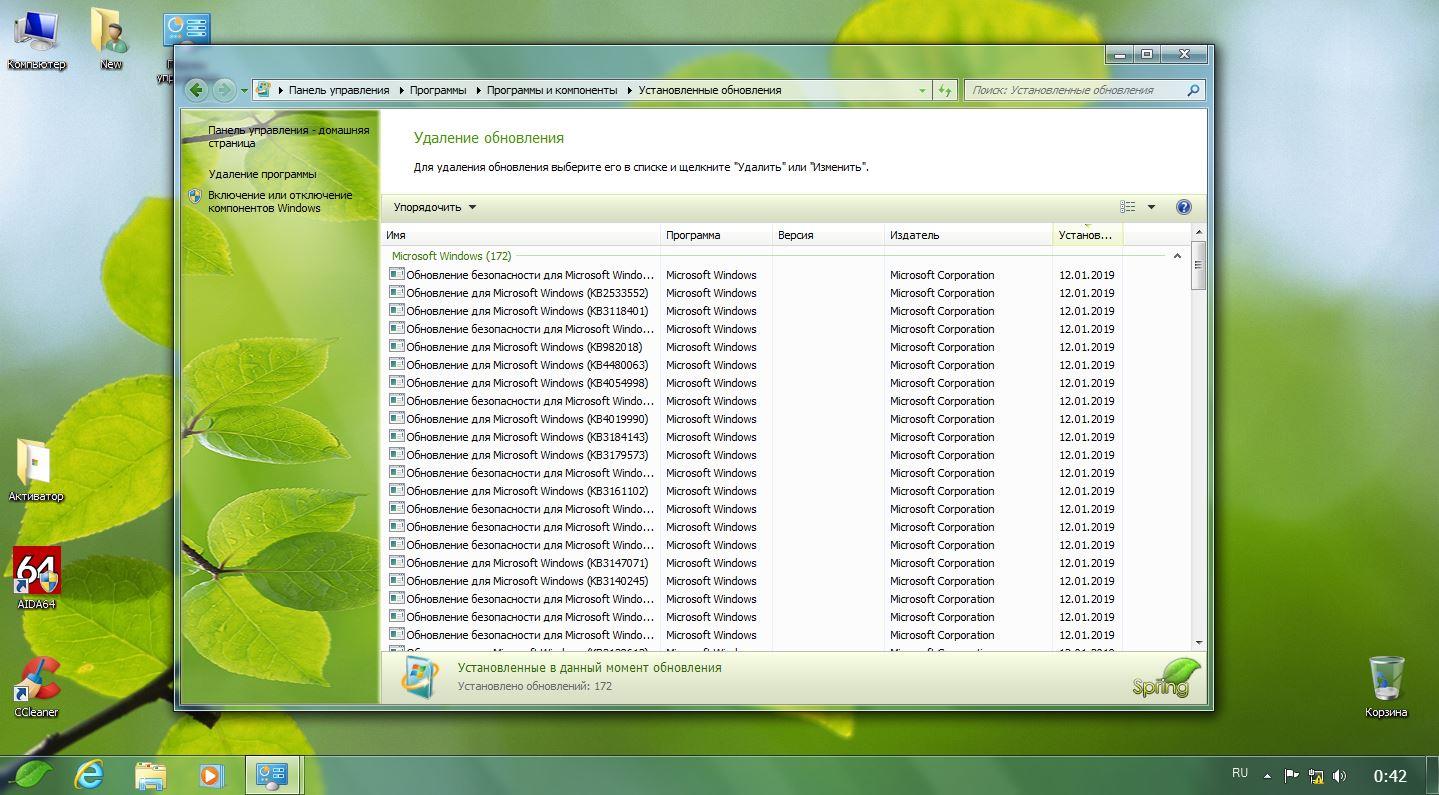This screenshot has height=795, width=1439.
Task: Select the AIDA64 desktop shortcut
Action: pos(37,578)
